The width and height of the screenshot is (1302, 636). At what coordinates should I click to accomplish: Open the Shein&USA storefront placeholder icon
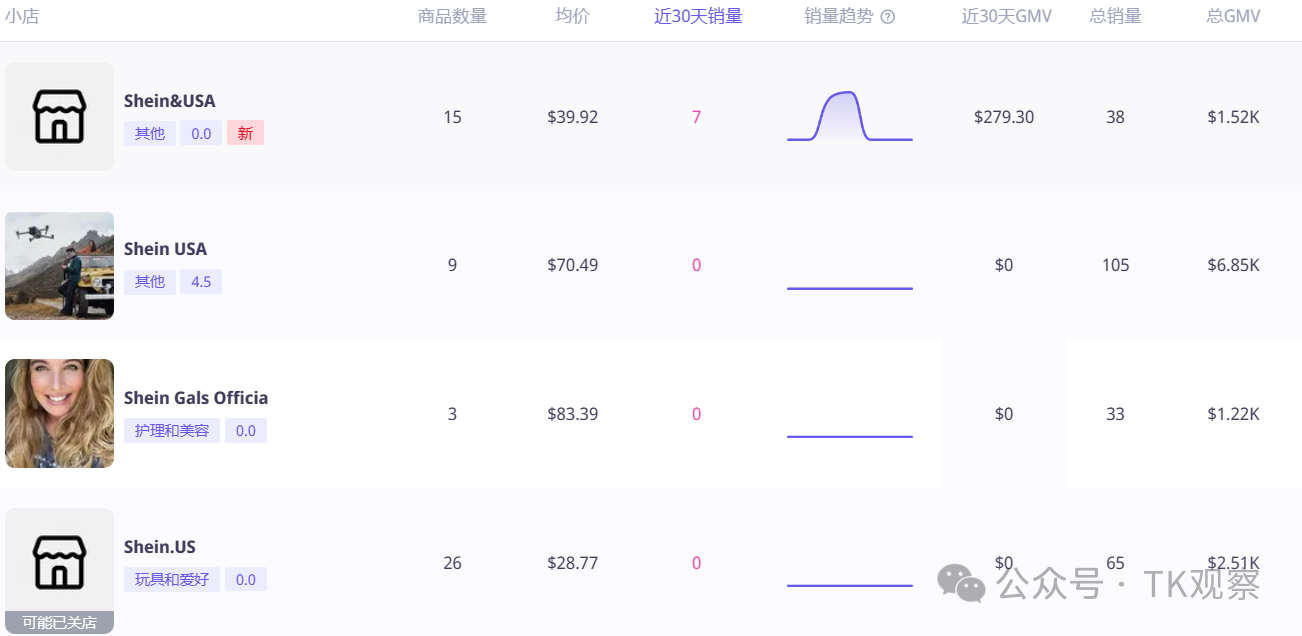pyautogui.click(x=60, y=117)
